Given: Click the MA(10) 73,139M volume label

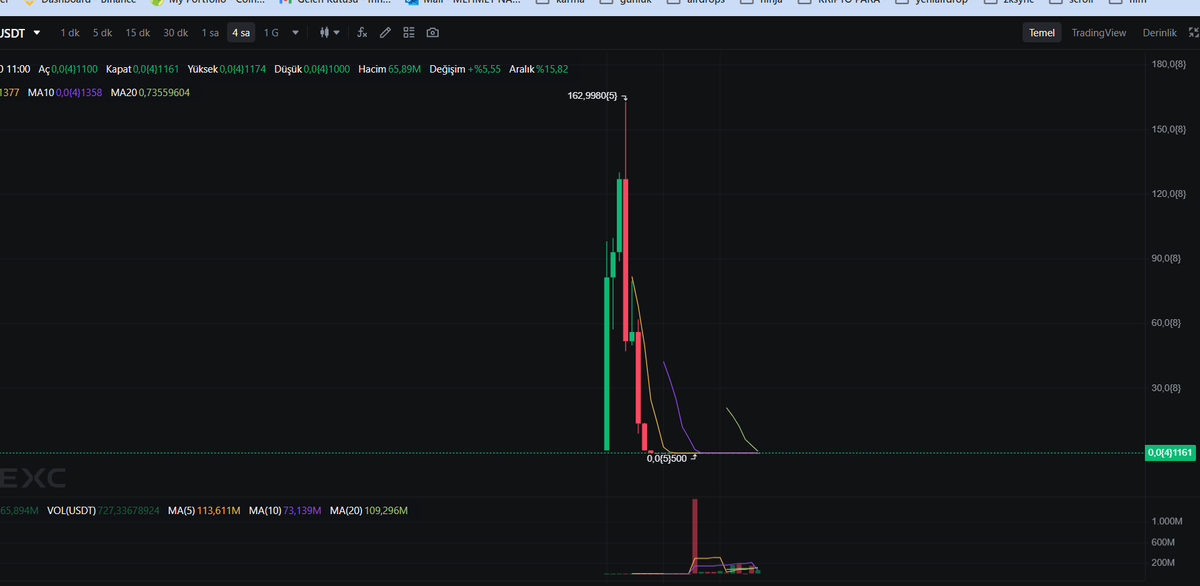Looking at the screenshot, I should [x=285, y=510].
